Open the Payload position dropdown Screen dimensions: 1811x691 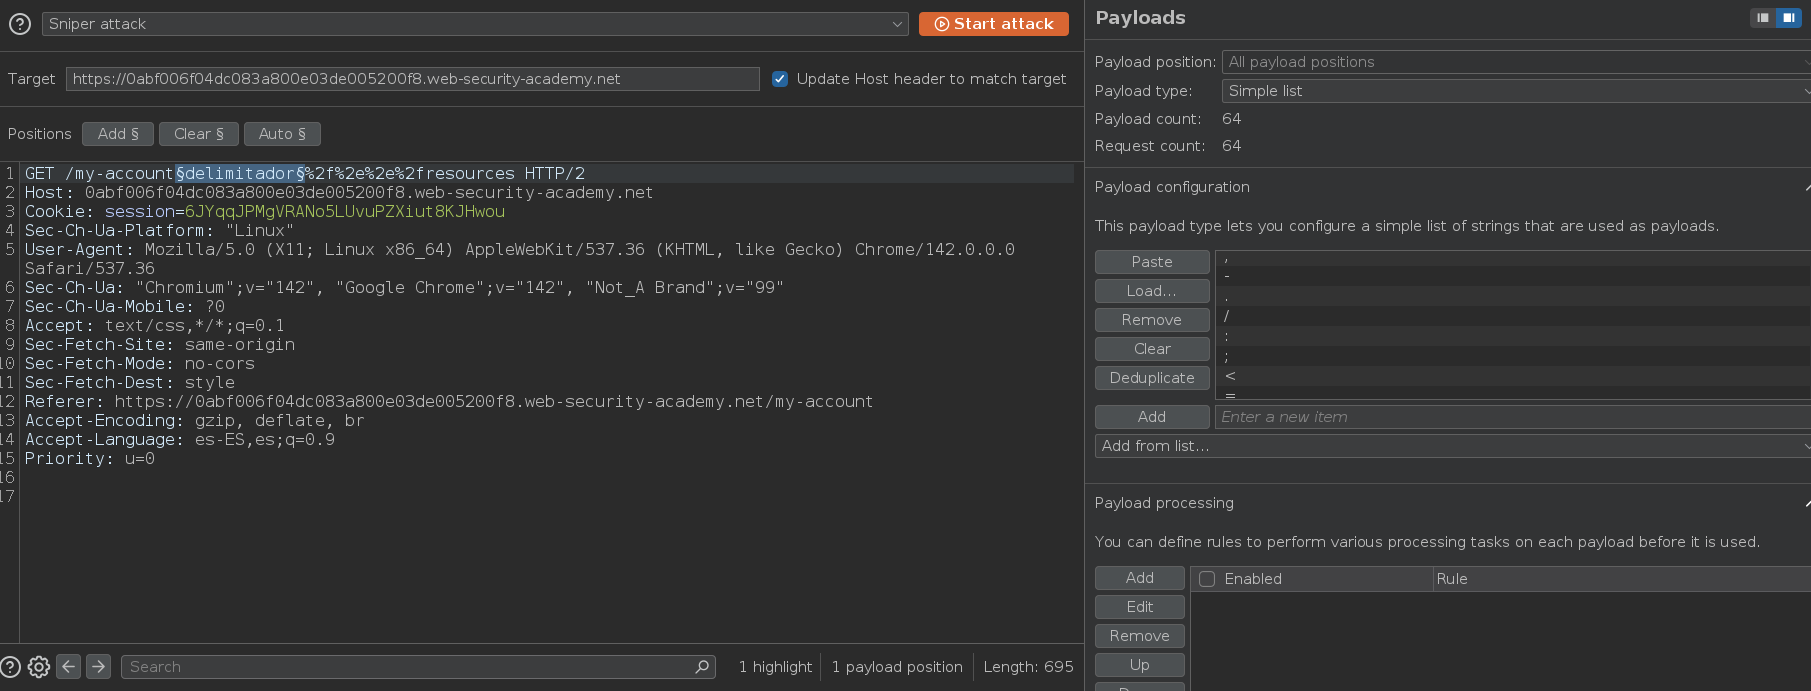click(x=1515, y=62)
